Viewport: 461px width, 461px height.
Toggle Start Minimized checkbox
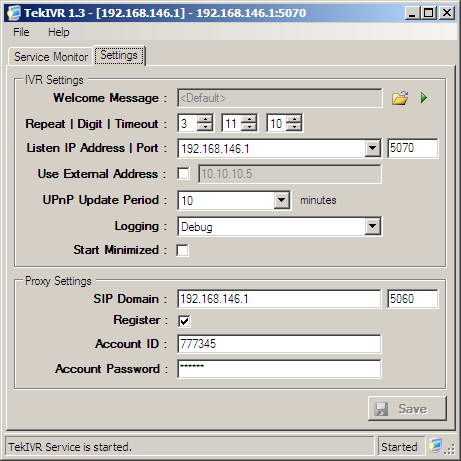182,250
